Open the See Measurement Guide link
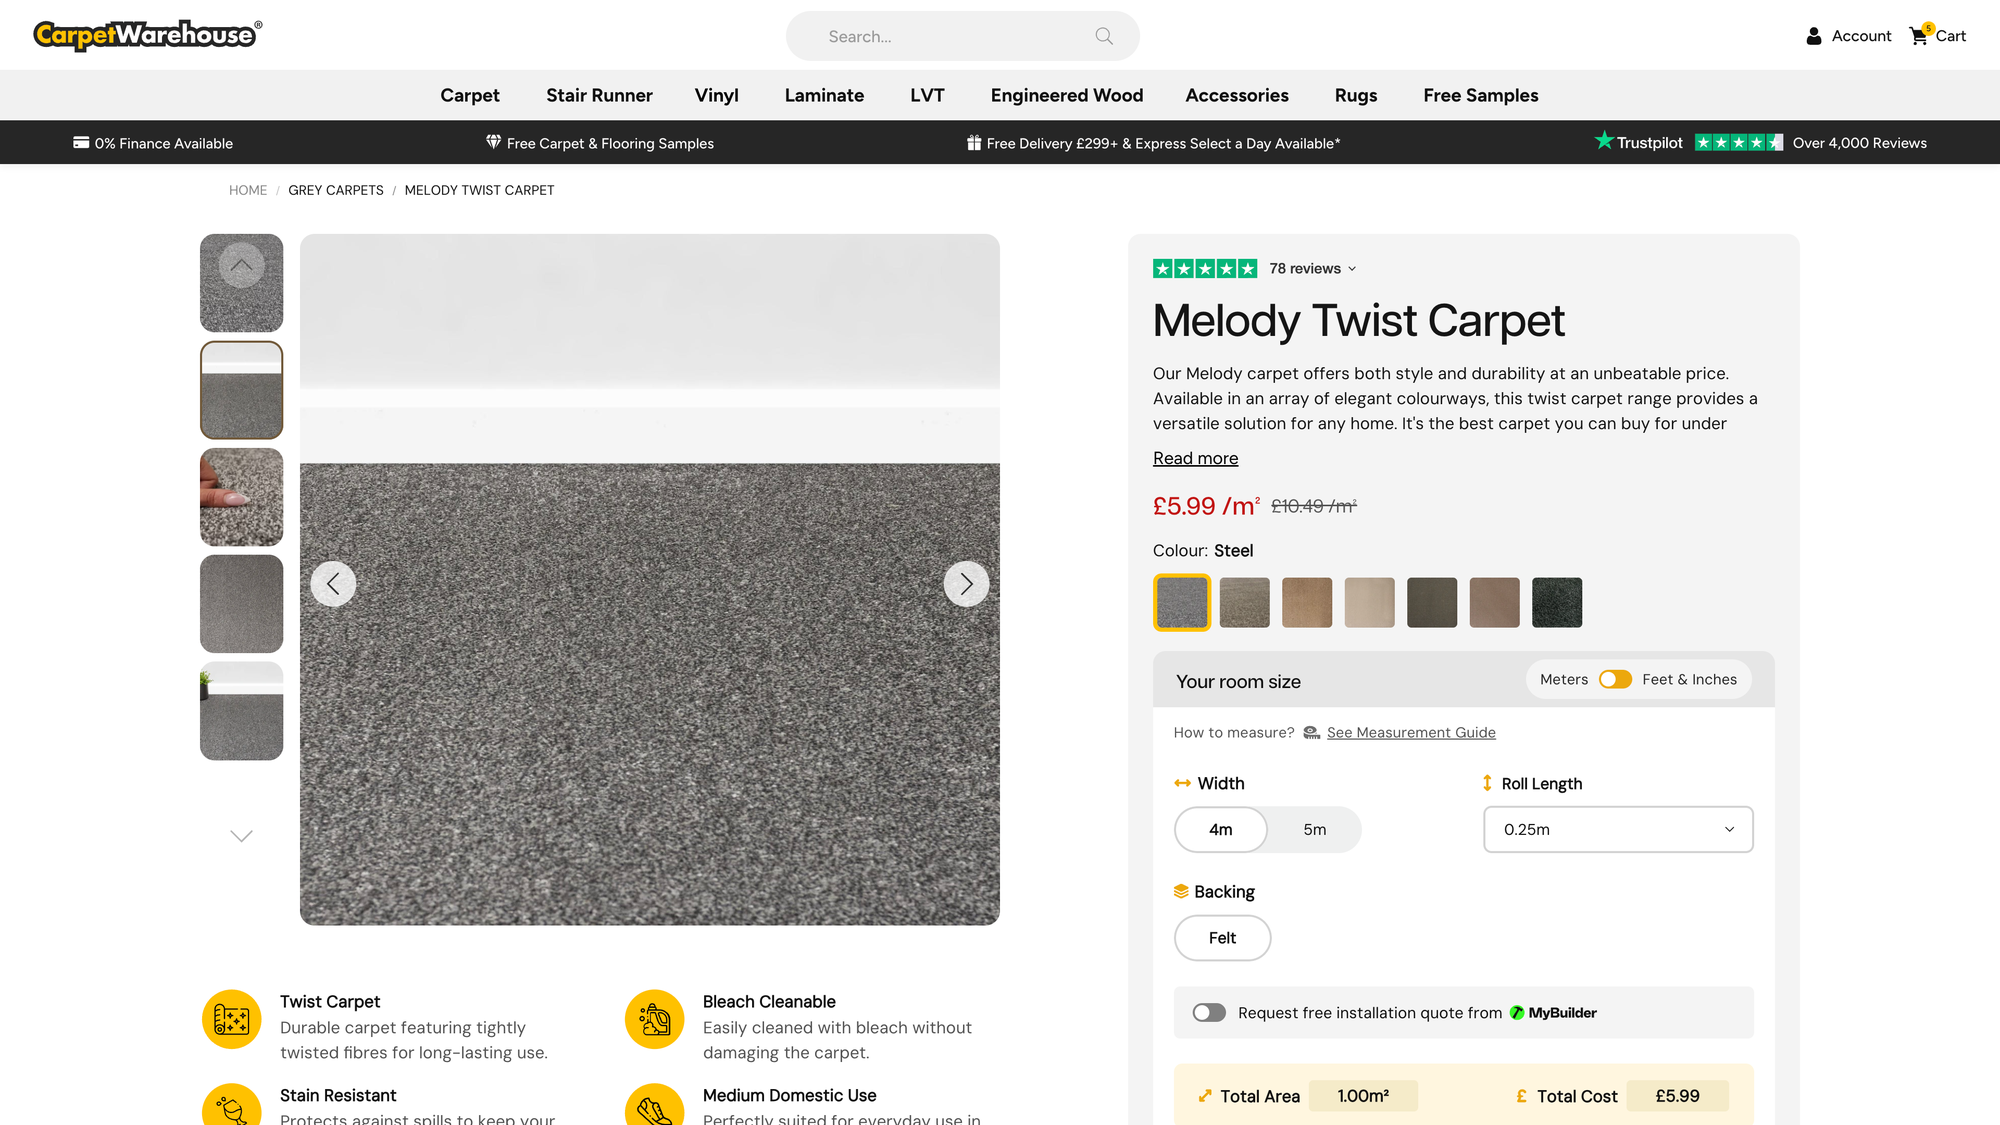Viewport: 2000px width, 1125px height. (x=1411, y=733)
